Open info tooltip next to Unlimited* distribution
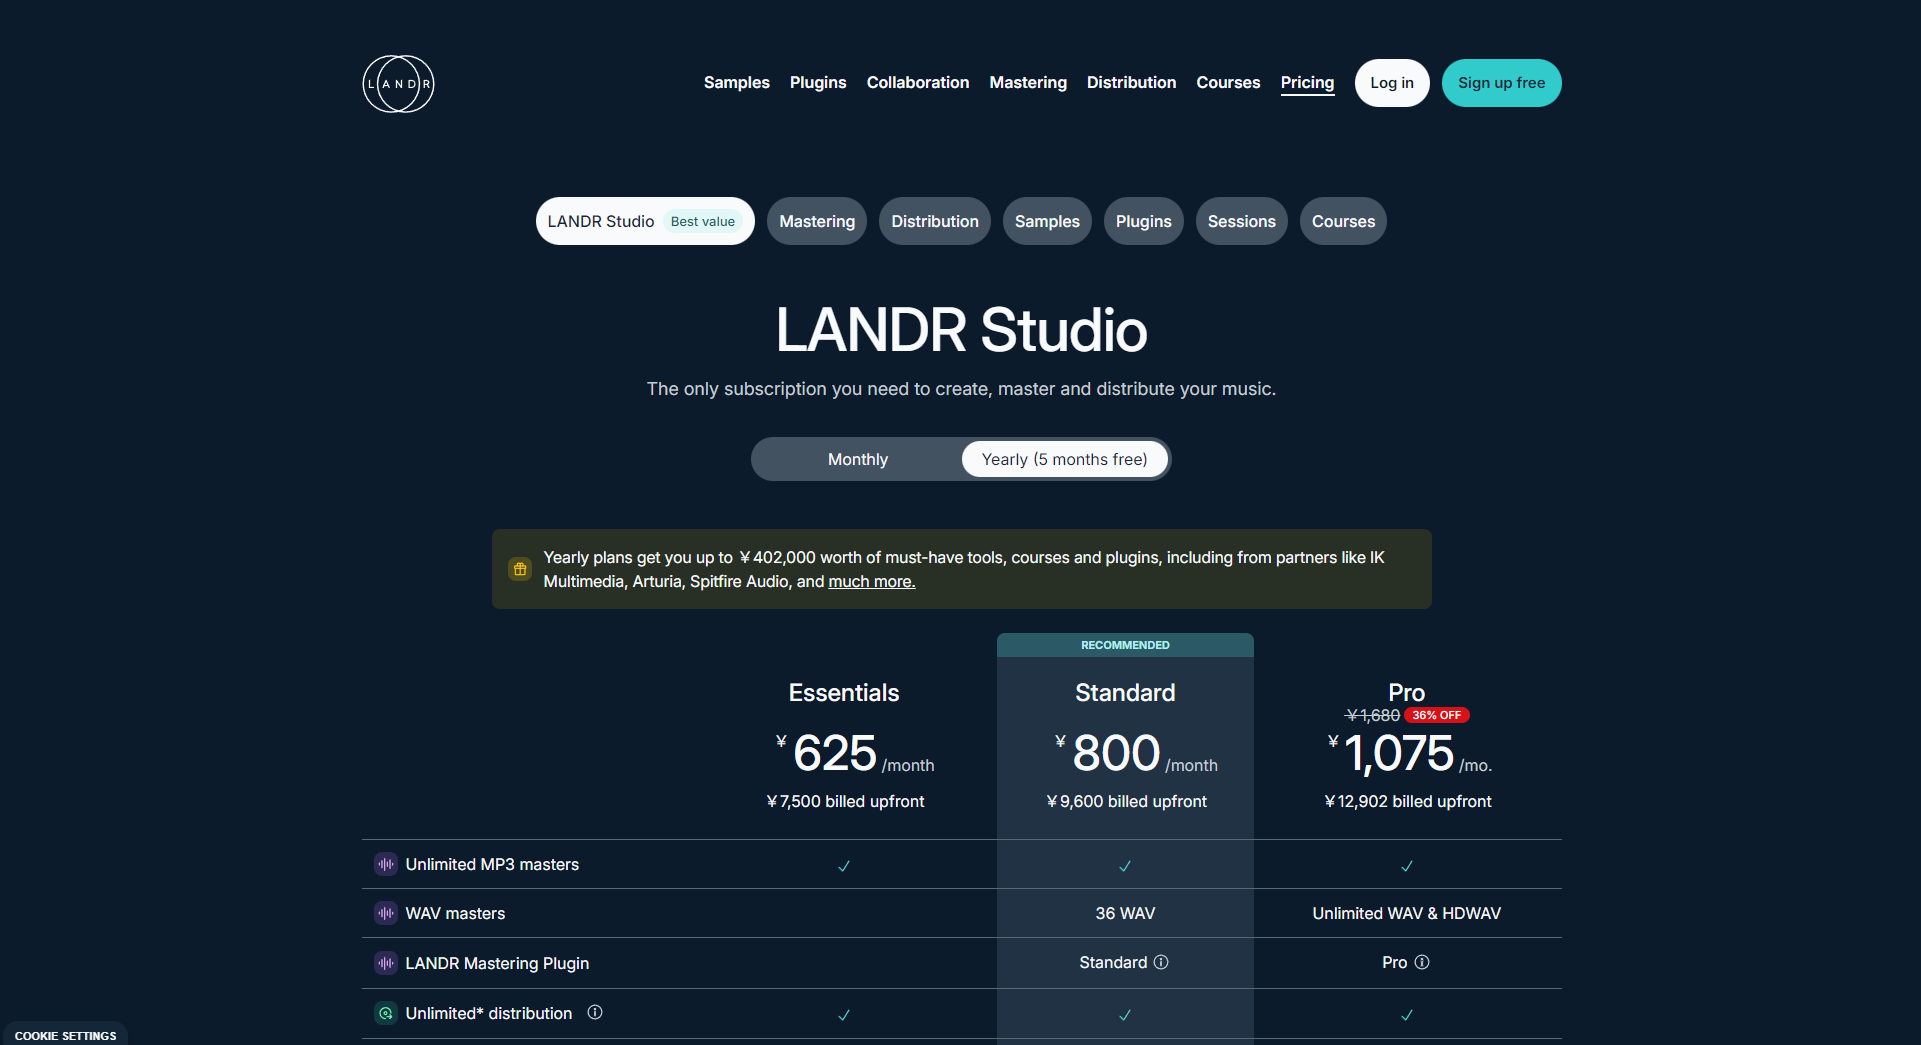This screenshot has width=1921, height=1045. [595, 1013]
